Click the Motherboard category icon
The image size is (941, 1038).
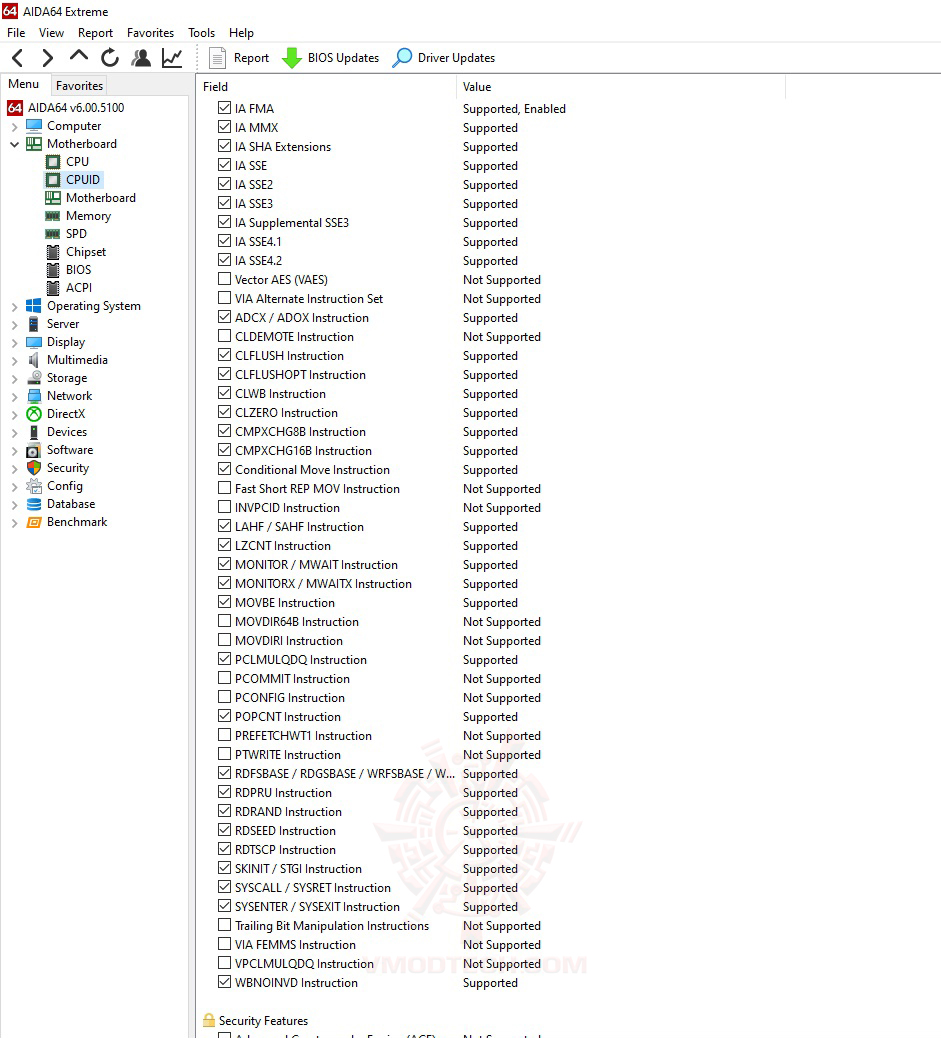34,144
